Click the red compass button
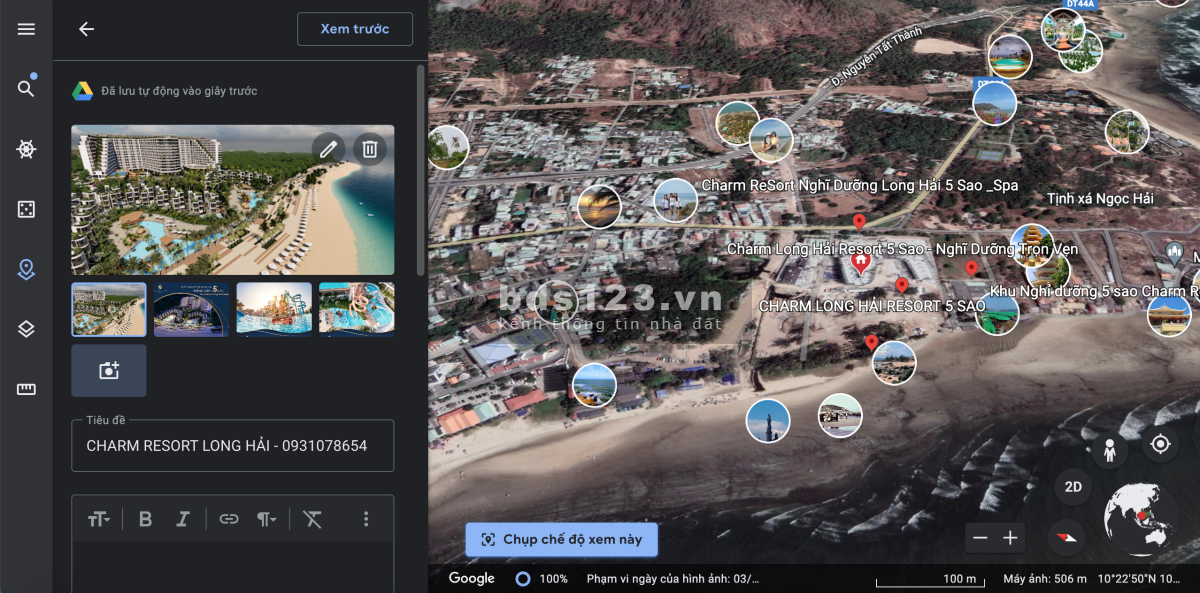Viewport: 1200px width, 593px height. (1066, 538)
